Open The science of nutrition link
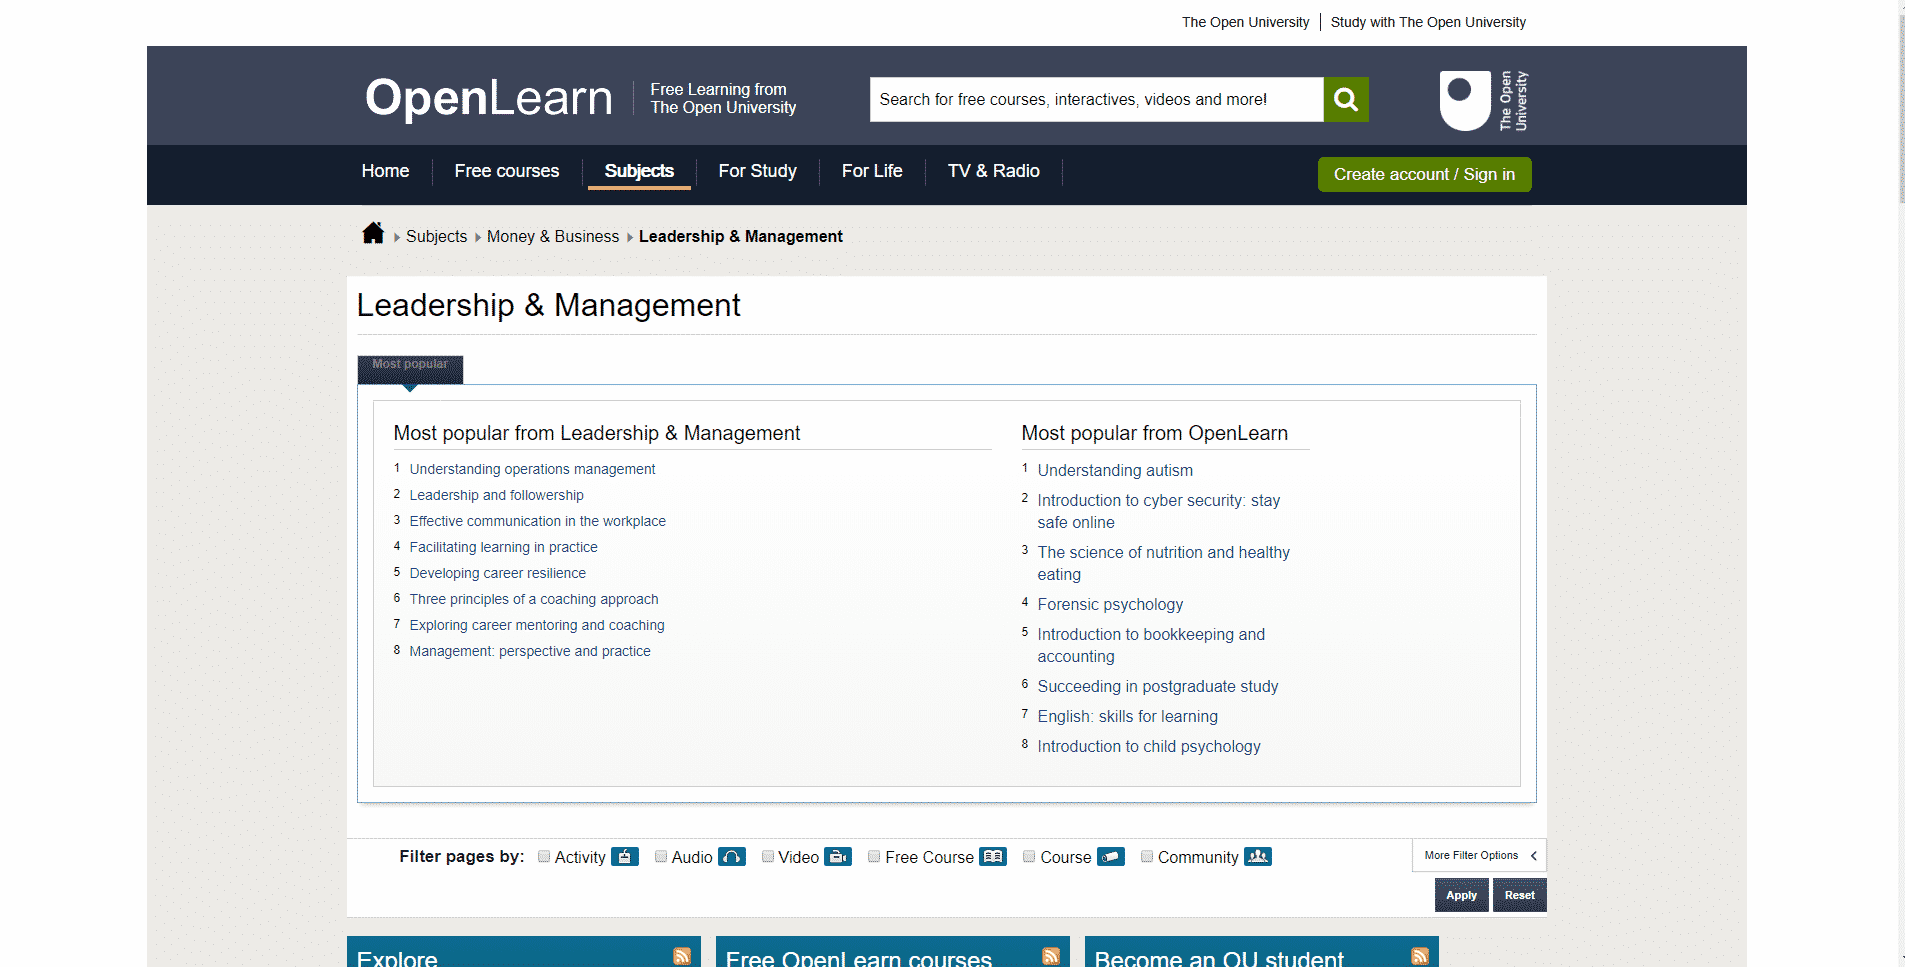The height and width of the screenshot is (967, 1905). 1163,563
